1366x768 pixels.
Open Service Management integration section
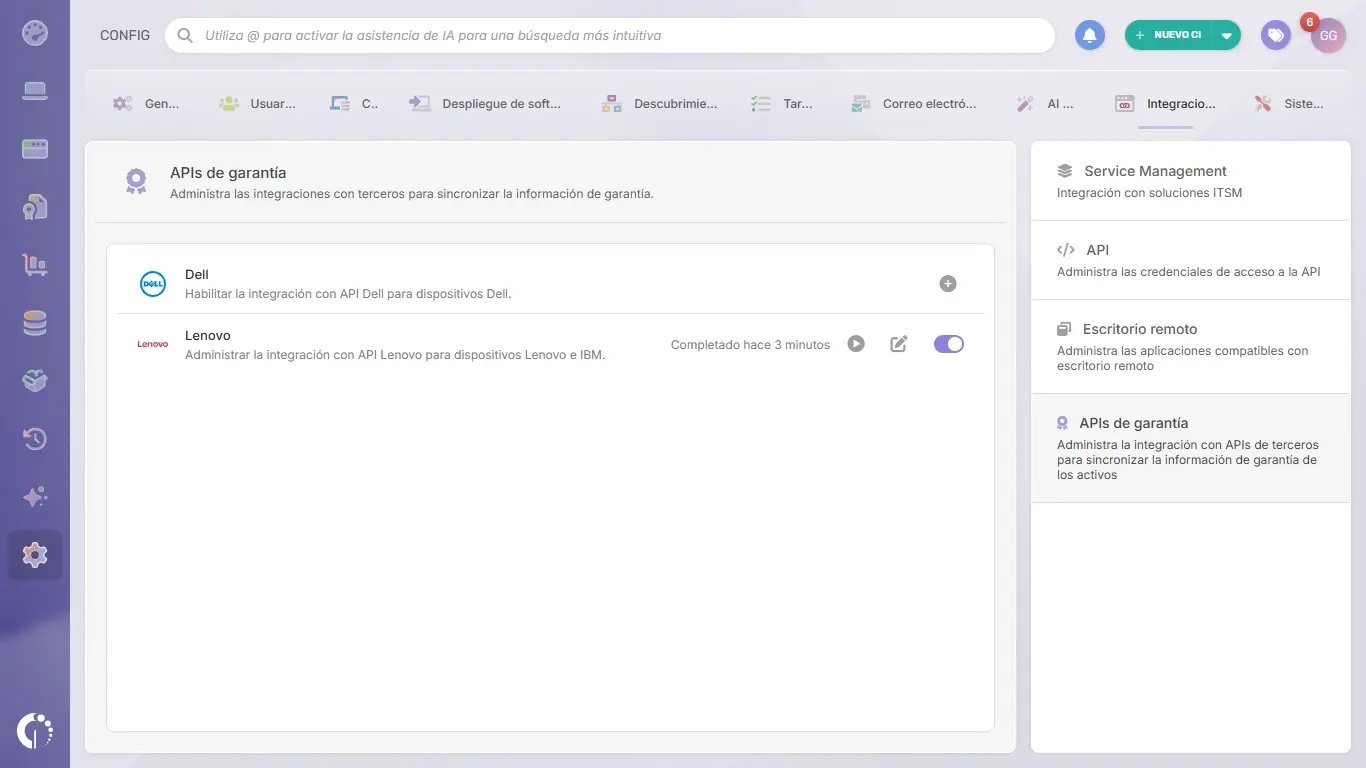coord(1191,181)
